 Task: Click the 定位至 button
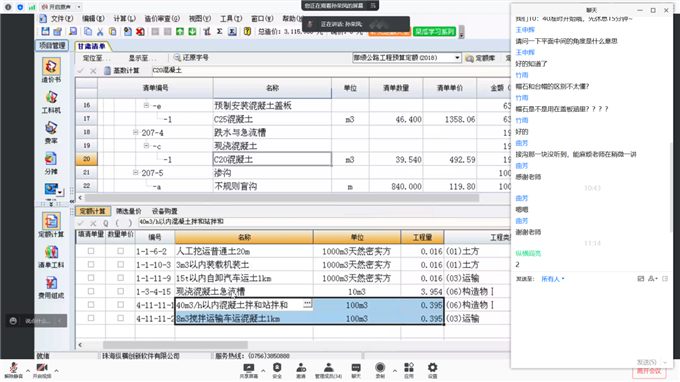(96, 58)
